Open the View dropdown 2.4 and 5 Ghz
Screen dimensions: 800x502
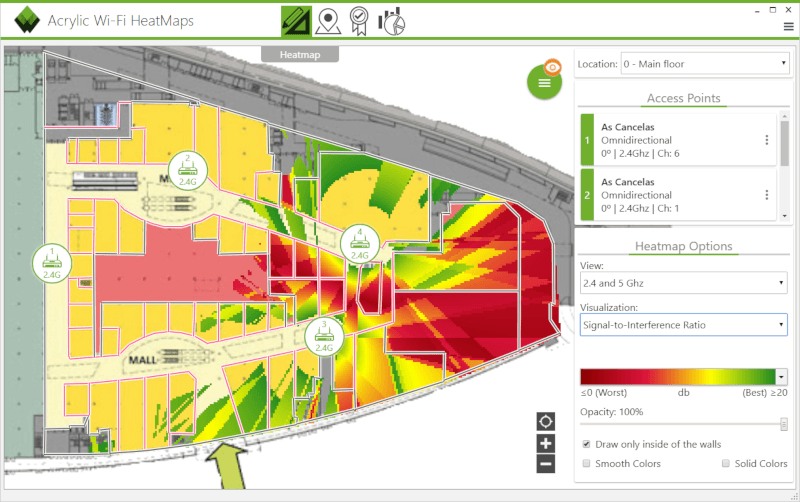click(x=684, y=283)
